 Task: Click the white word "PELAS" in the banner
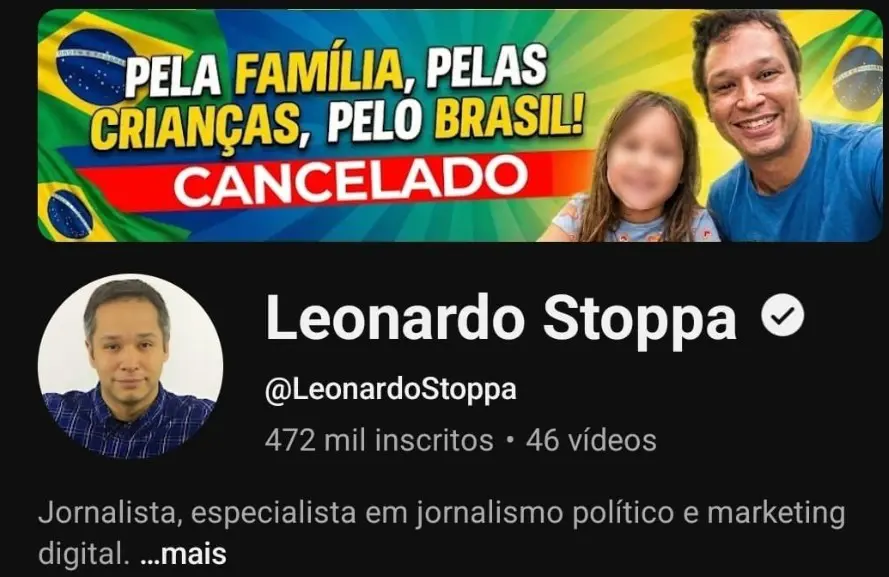tap(486, 67)
